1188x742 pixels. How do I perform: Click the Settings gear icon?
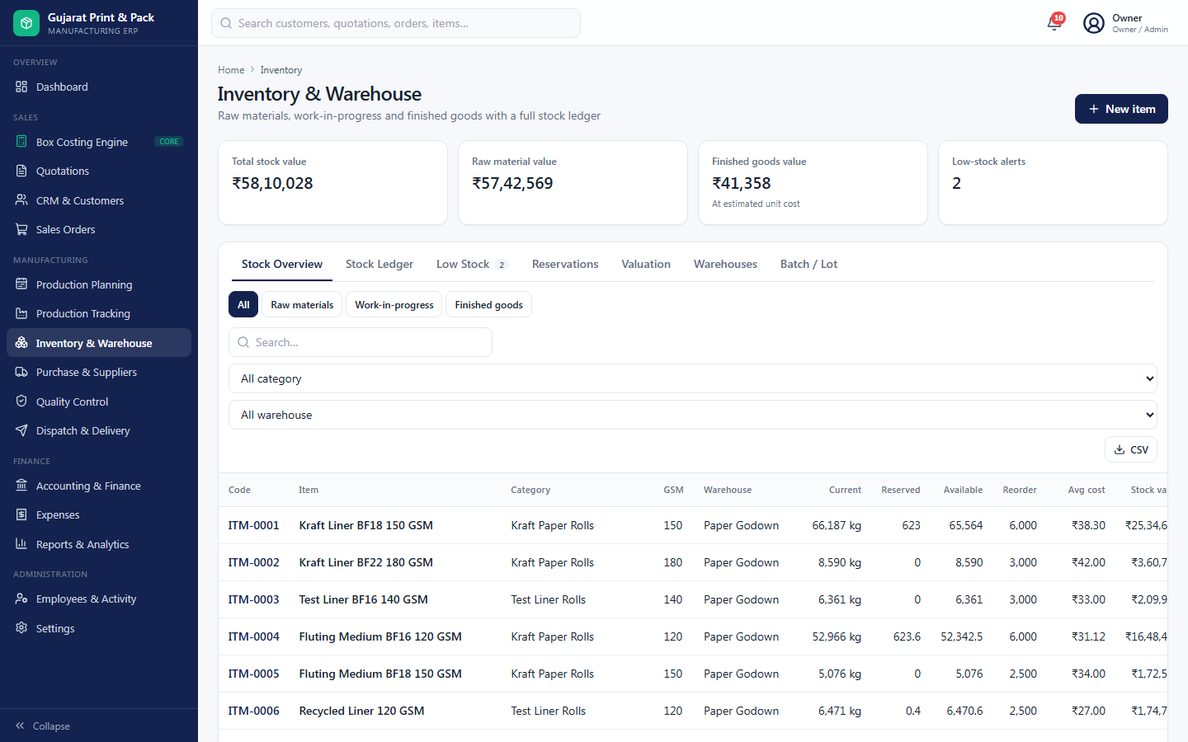[21, 628]
